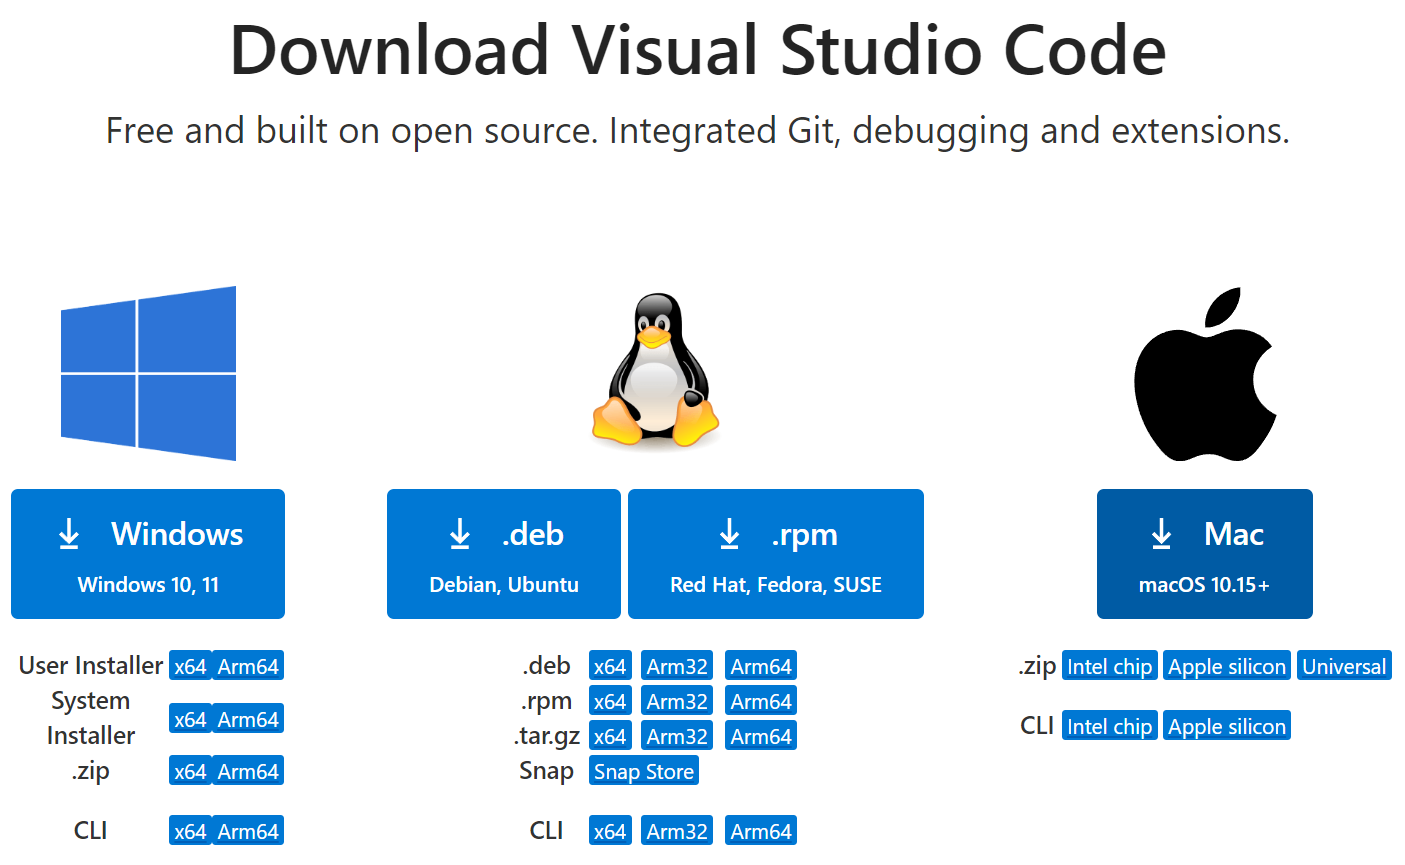1405x865 pixels.
Task: Download VS Code for Windows 10, 11
Action: [x=148, y=554]
